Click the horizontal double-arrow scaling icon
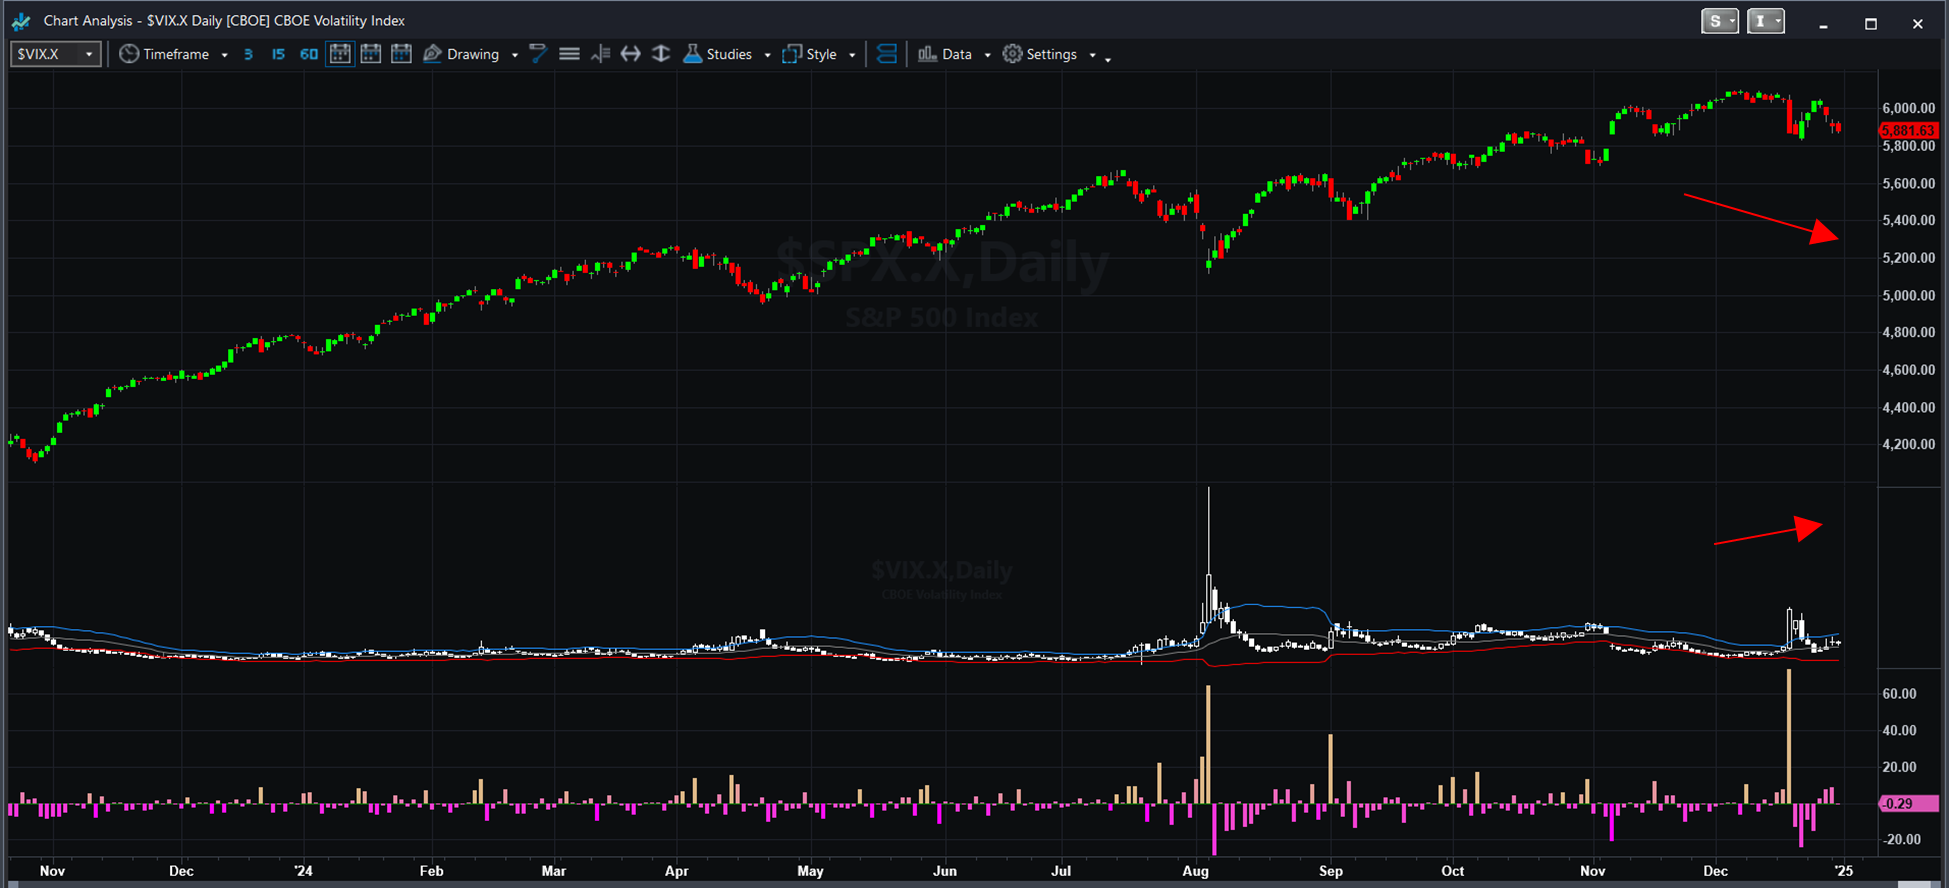The height and width of the screenshot is (888, 1949). click(630, 54)
